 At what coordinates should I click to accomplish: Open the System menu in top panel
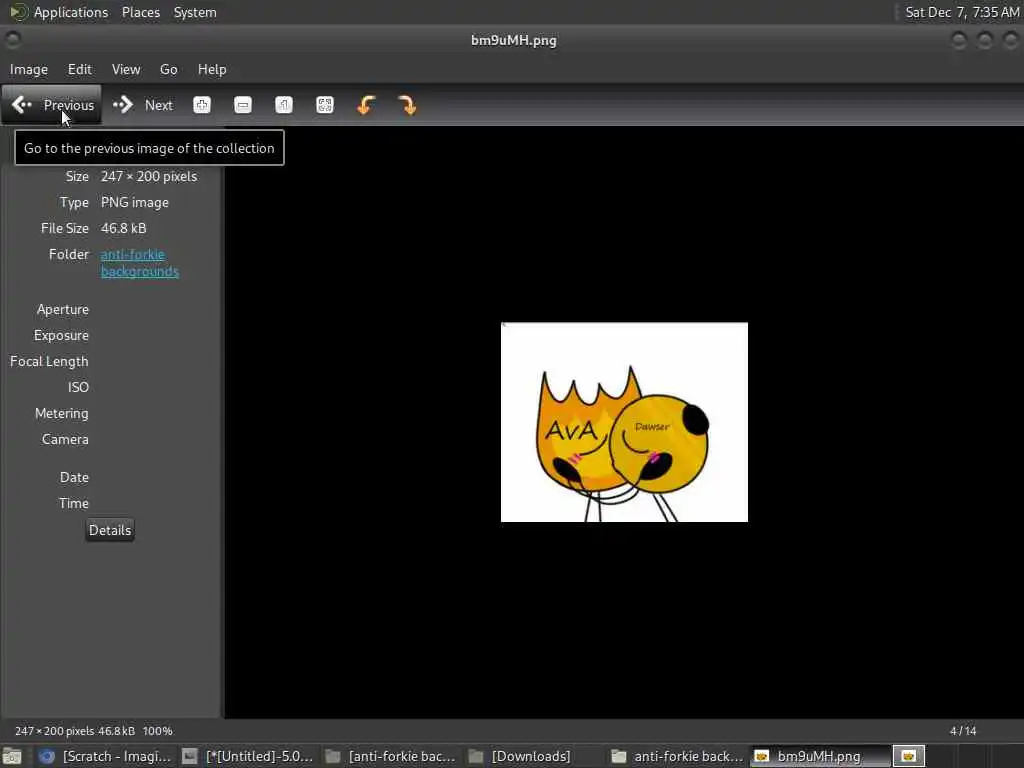coord(195,12)
